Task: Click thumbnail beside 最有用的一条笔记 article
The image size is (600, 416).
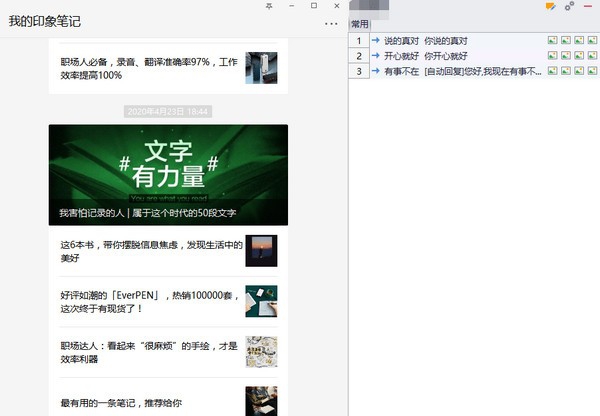Action: tap(261, 401)
